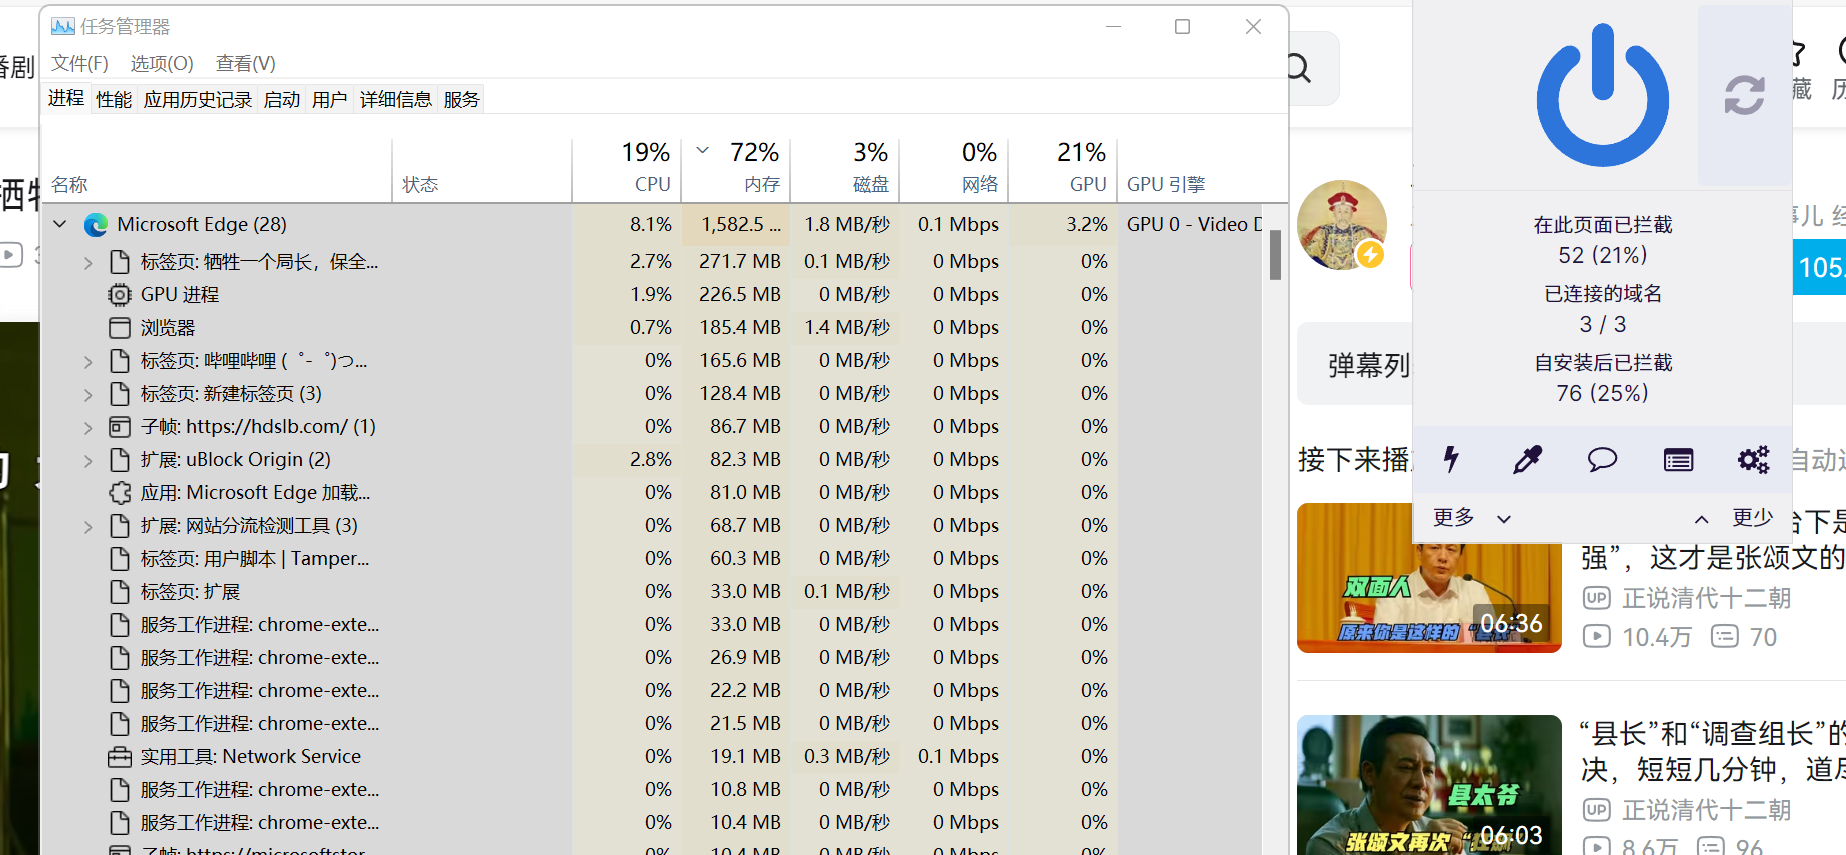The width and height of the screenshot is (1846, 855).
Task: Open uBlock dashboard gears icon
Action: point(1753,459)
